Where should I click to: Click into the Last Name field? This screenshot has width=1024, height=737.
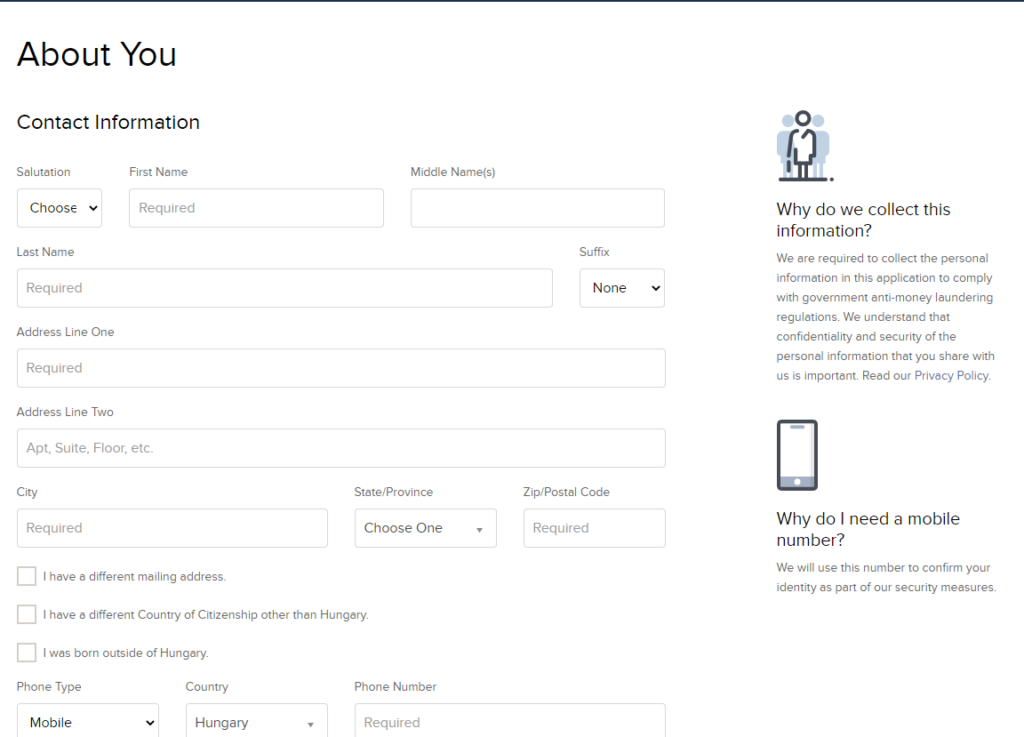point(284,288)
